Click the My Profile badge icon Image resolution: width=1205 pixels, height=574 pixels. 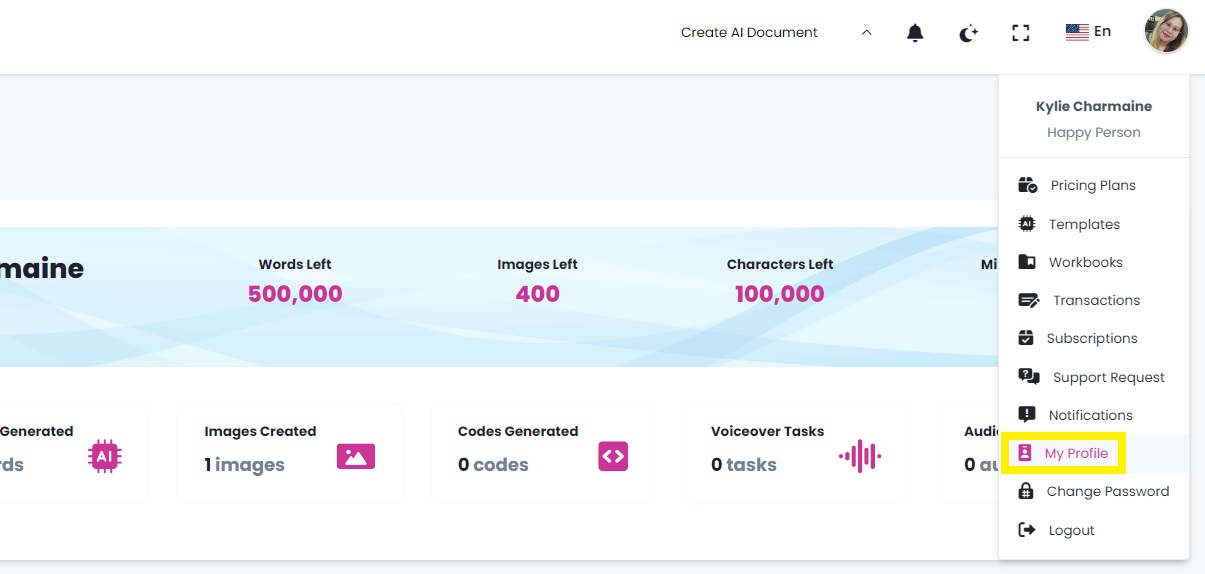click(1024, 453)
